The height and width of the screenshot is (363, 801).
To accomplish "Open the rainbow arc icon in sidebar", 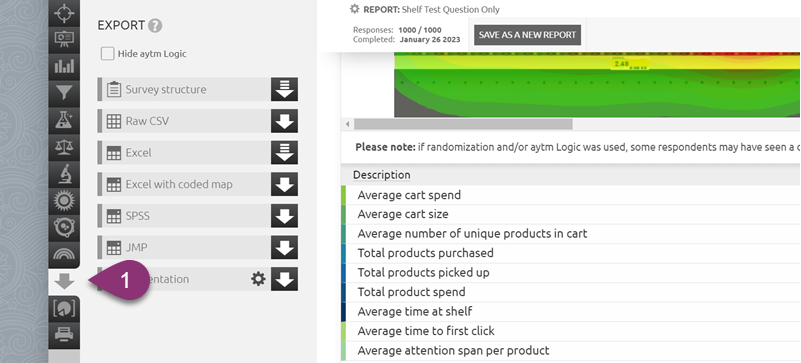I will (x=64, y=255).
